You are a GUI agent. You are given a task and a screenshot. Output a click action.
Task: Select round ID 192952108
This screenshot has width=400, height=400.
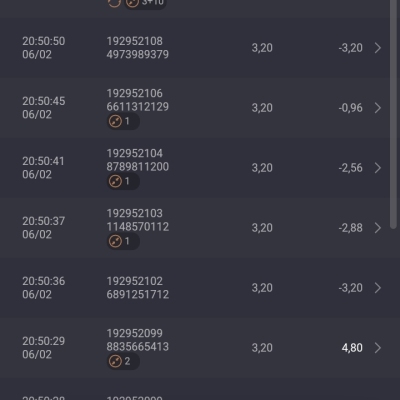click(135, 41)
